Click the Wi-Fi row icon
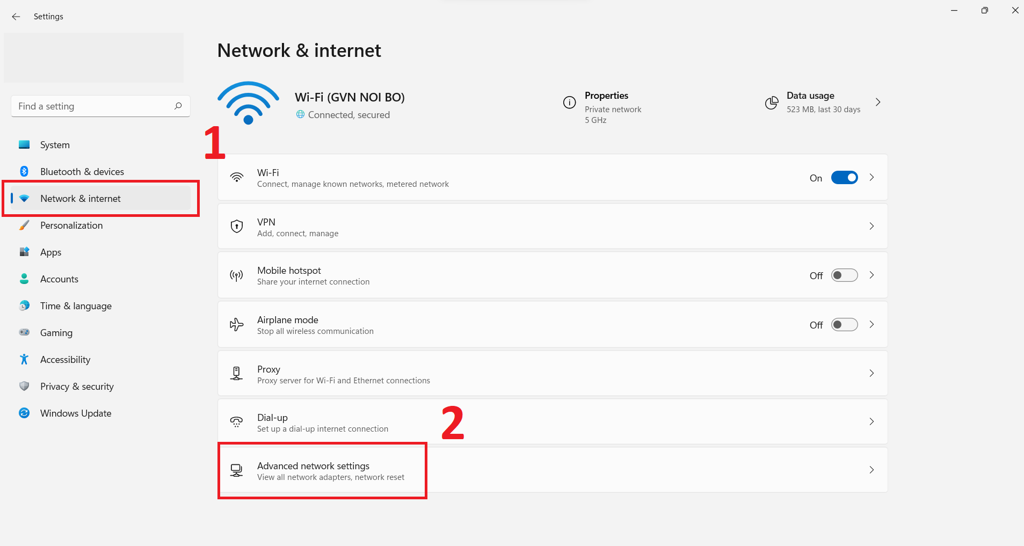Image resolution: width=1024 pixels, height=546 pixels. point(237,178)
